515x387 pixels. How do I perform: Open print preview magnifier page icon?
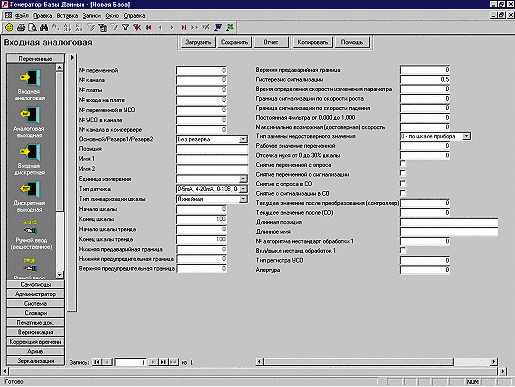[32, 27]
